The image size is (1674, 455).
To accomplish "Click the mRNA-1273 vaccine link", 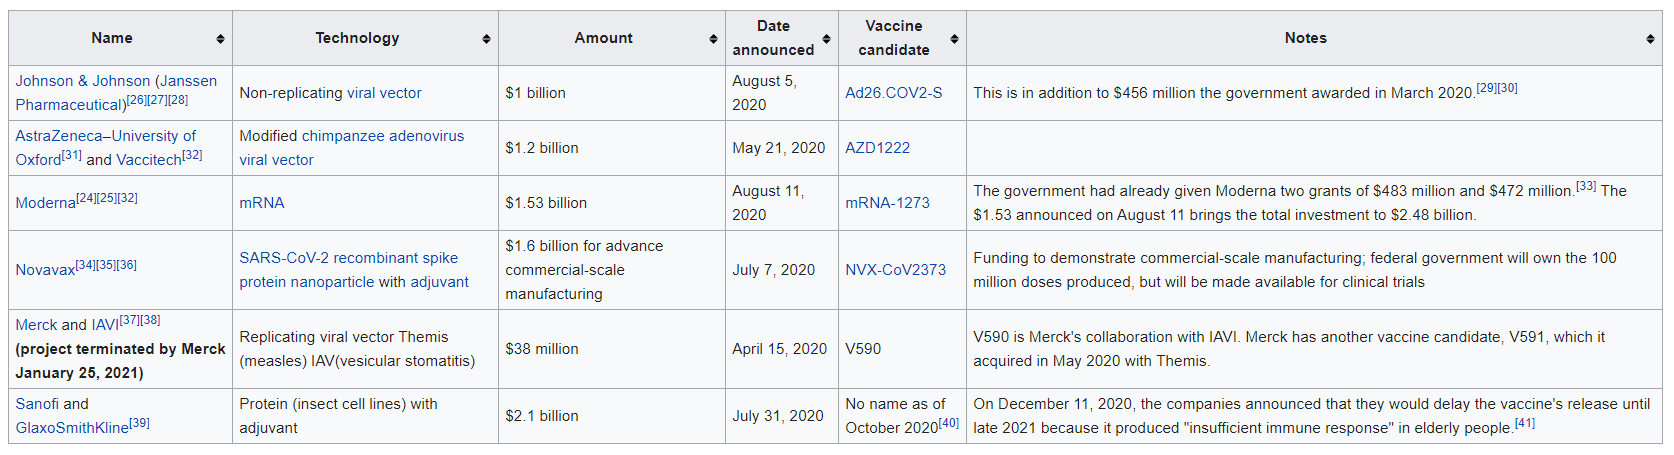I will [x=887, y=203].
